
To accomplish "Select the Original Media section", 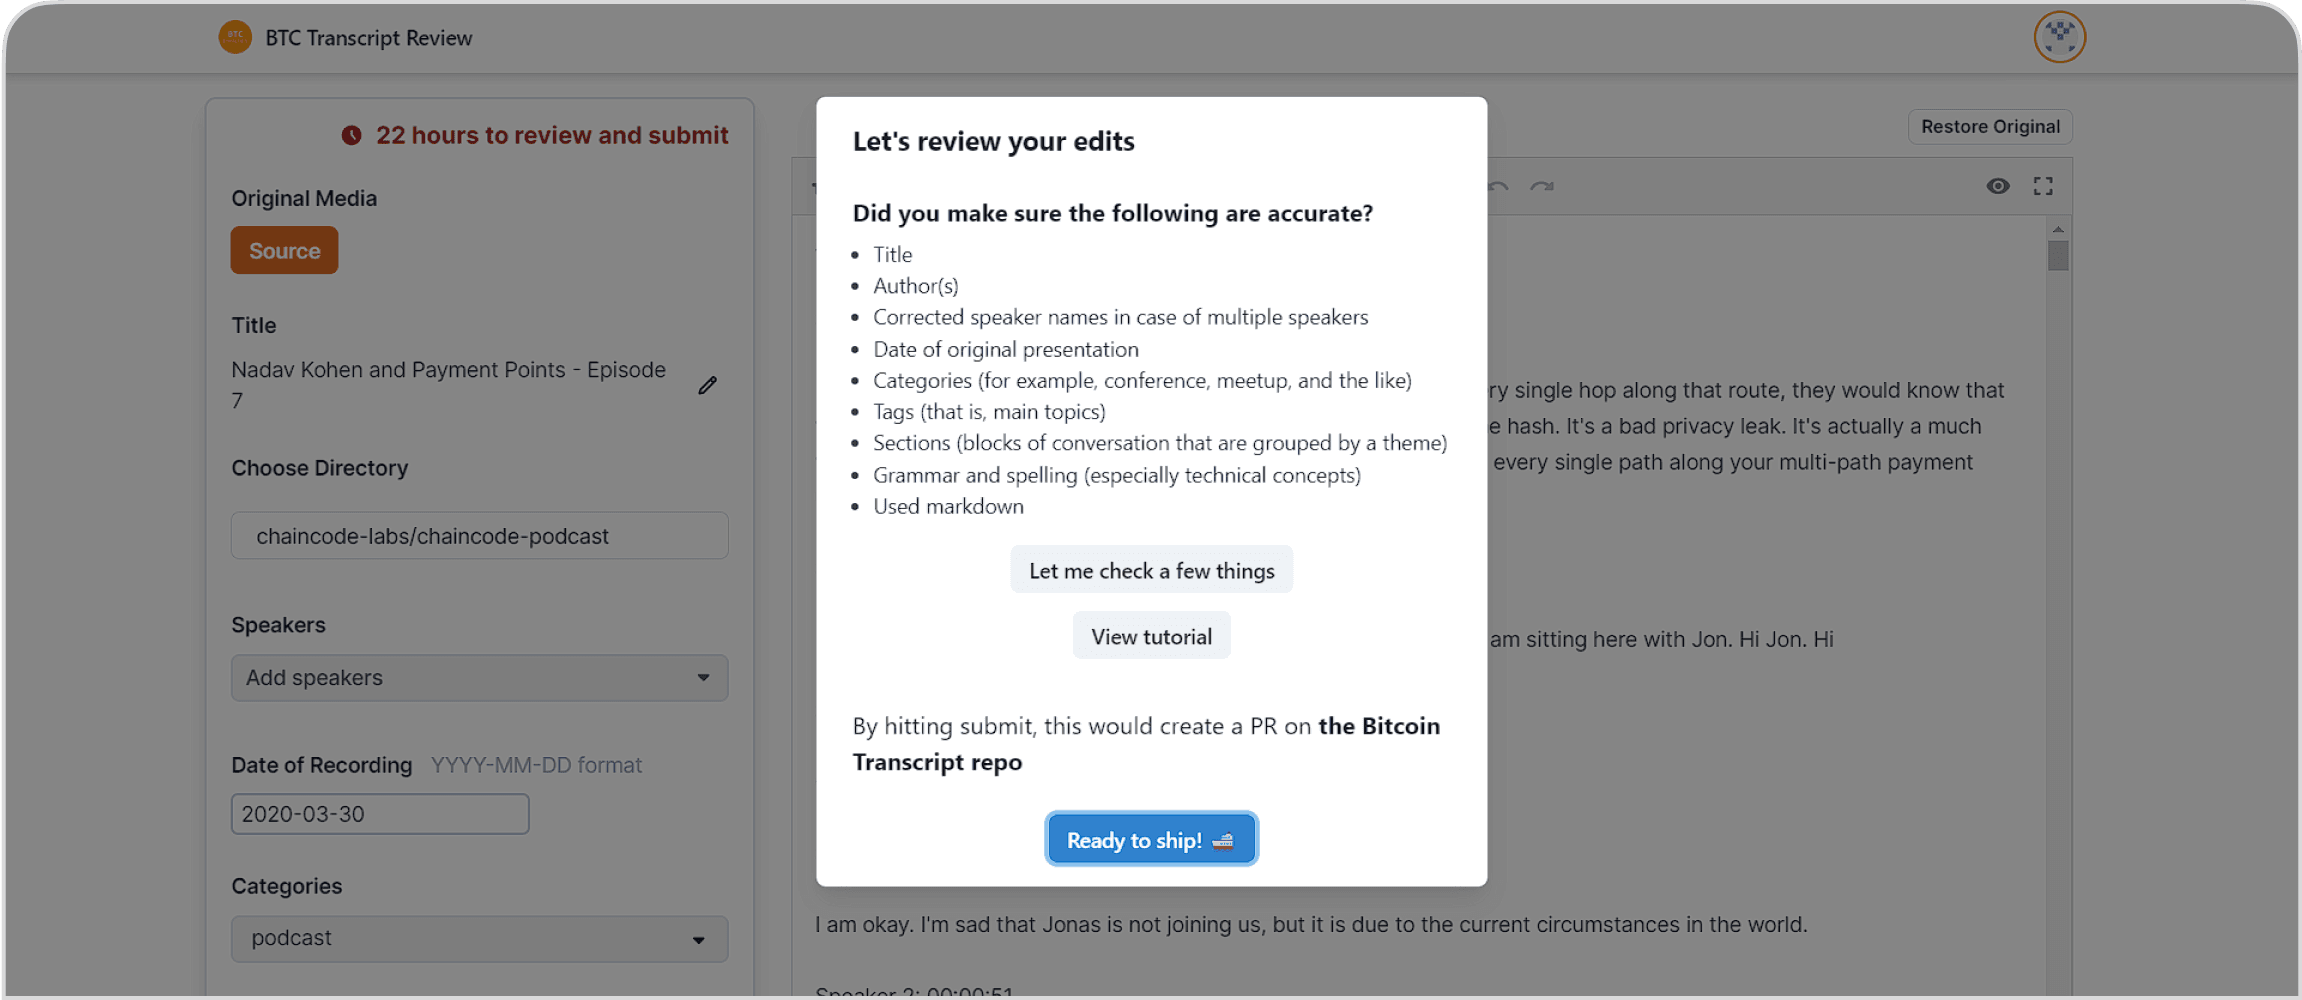I will pyautogui.click(x=305, y=198).
